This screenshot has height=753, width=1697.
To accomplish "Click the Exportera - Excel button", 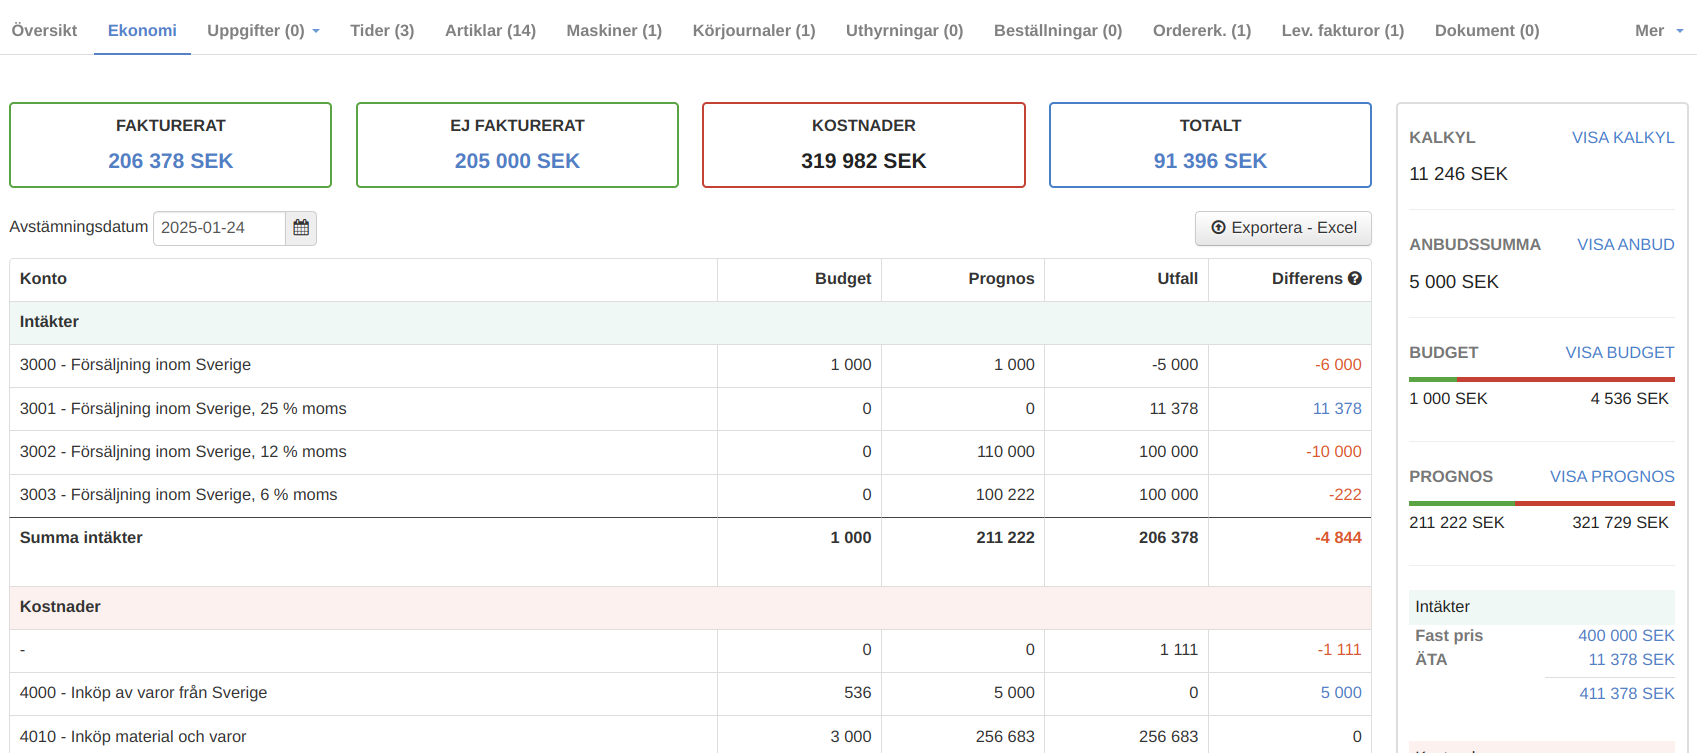I will (1283, 228).
